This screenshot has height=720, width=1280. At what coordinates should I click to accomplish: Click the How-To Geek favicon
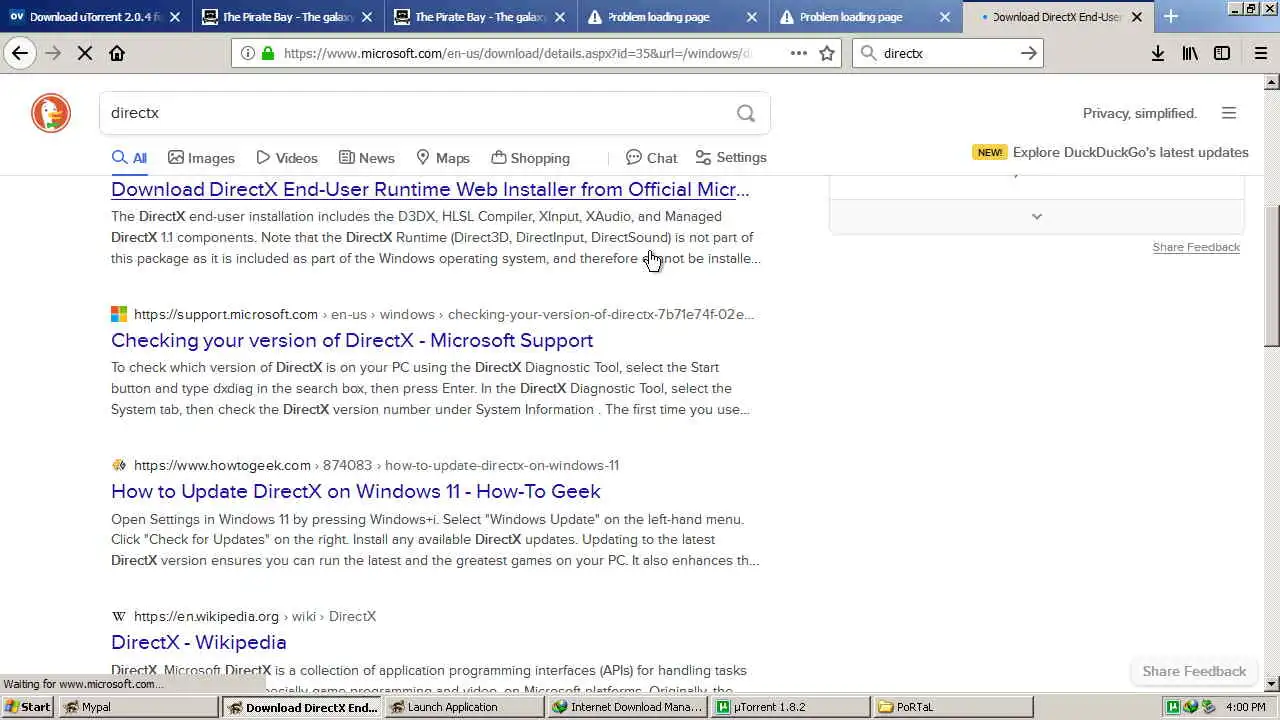119,465
